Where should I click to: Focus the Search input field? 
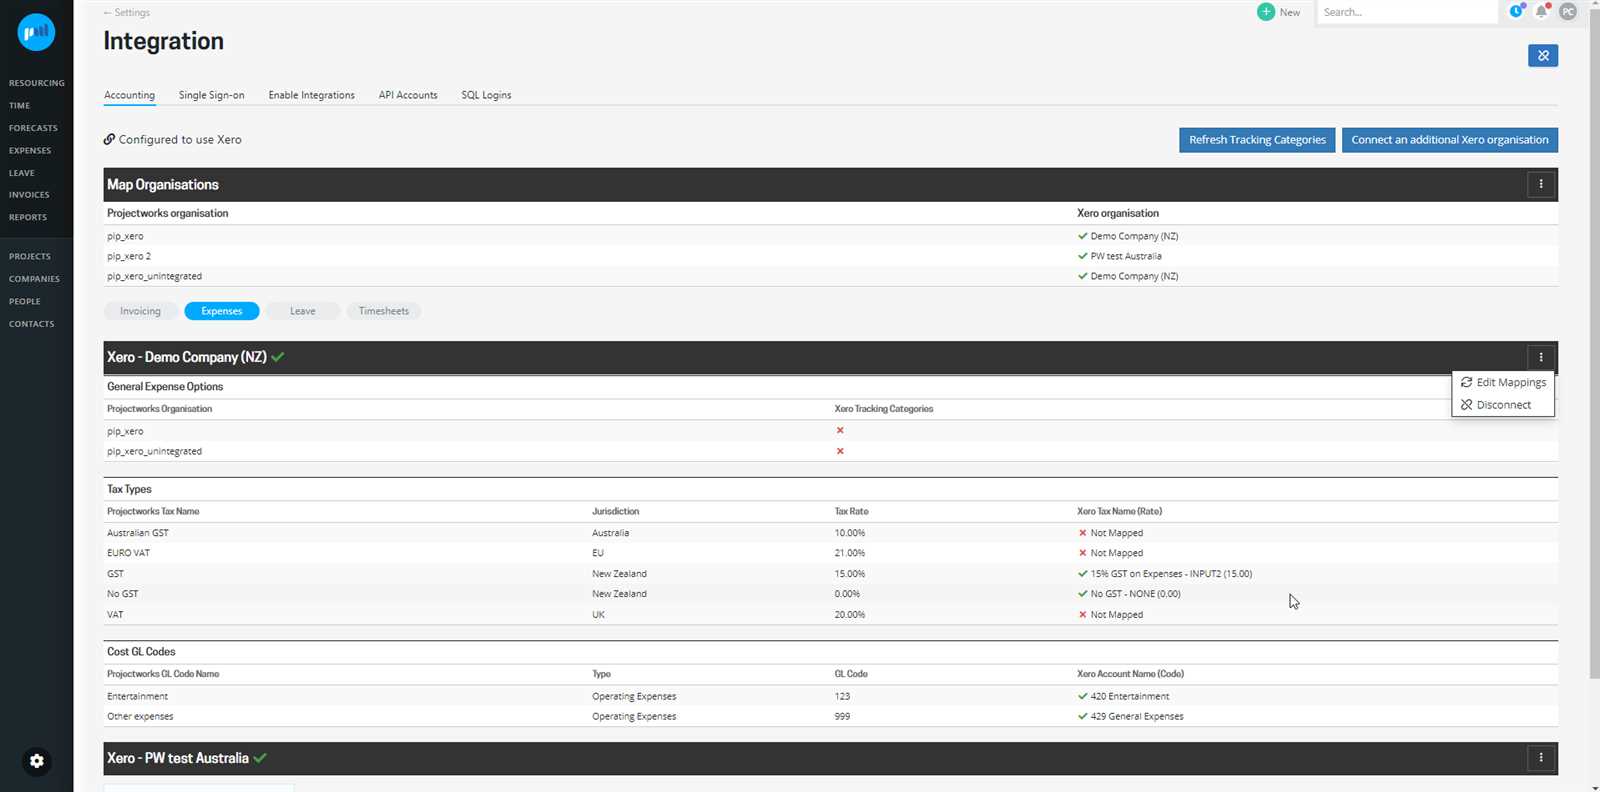coord(1407,12)
